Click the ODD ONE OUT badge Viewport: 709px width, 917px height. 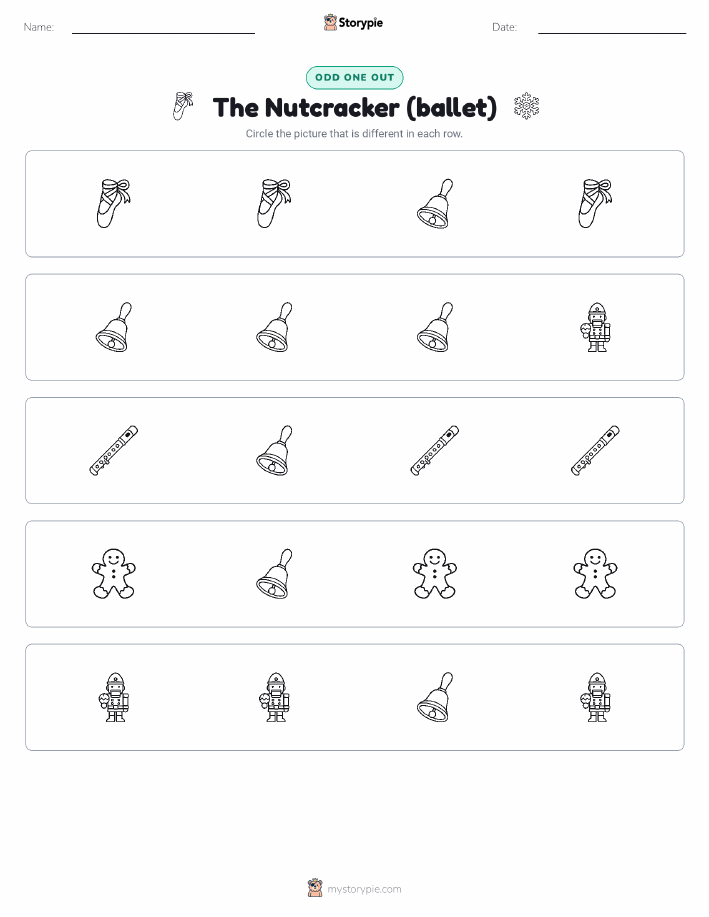(354, 77)
